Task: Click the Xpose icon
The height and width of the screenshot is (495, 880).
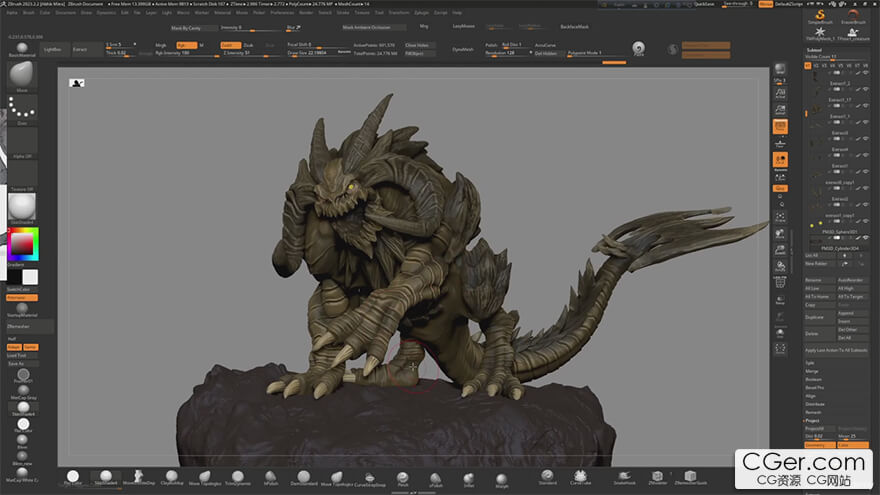Action: (x=780, y=349)
